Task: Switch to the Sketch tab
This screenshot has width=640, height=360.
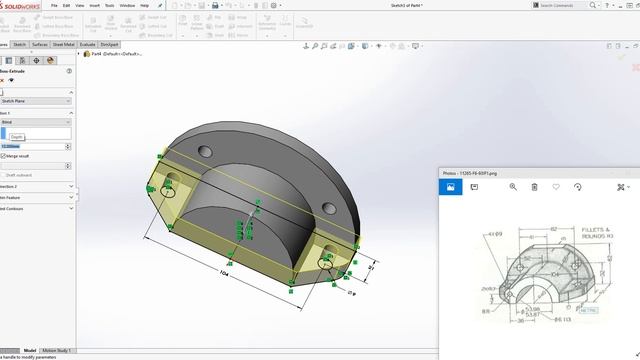Action: coord(20,44)
